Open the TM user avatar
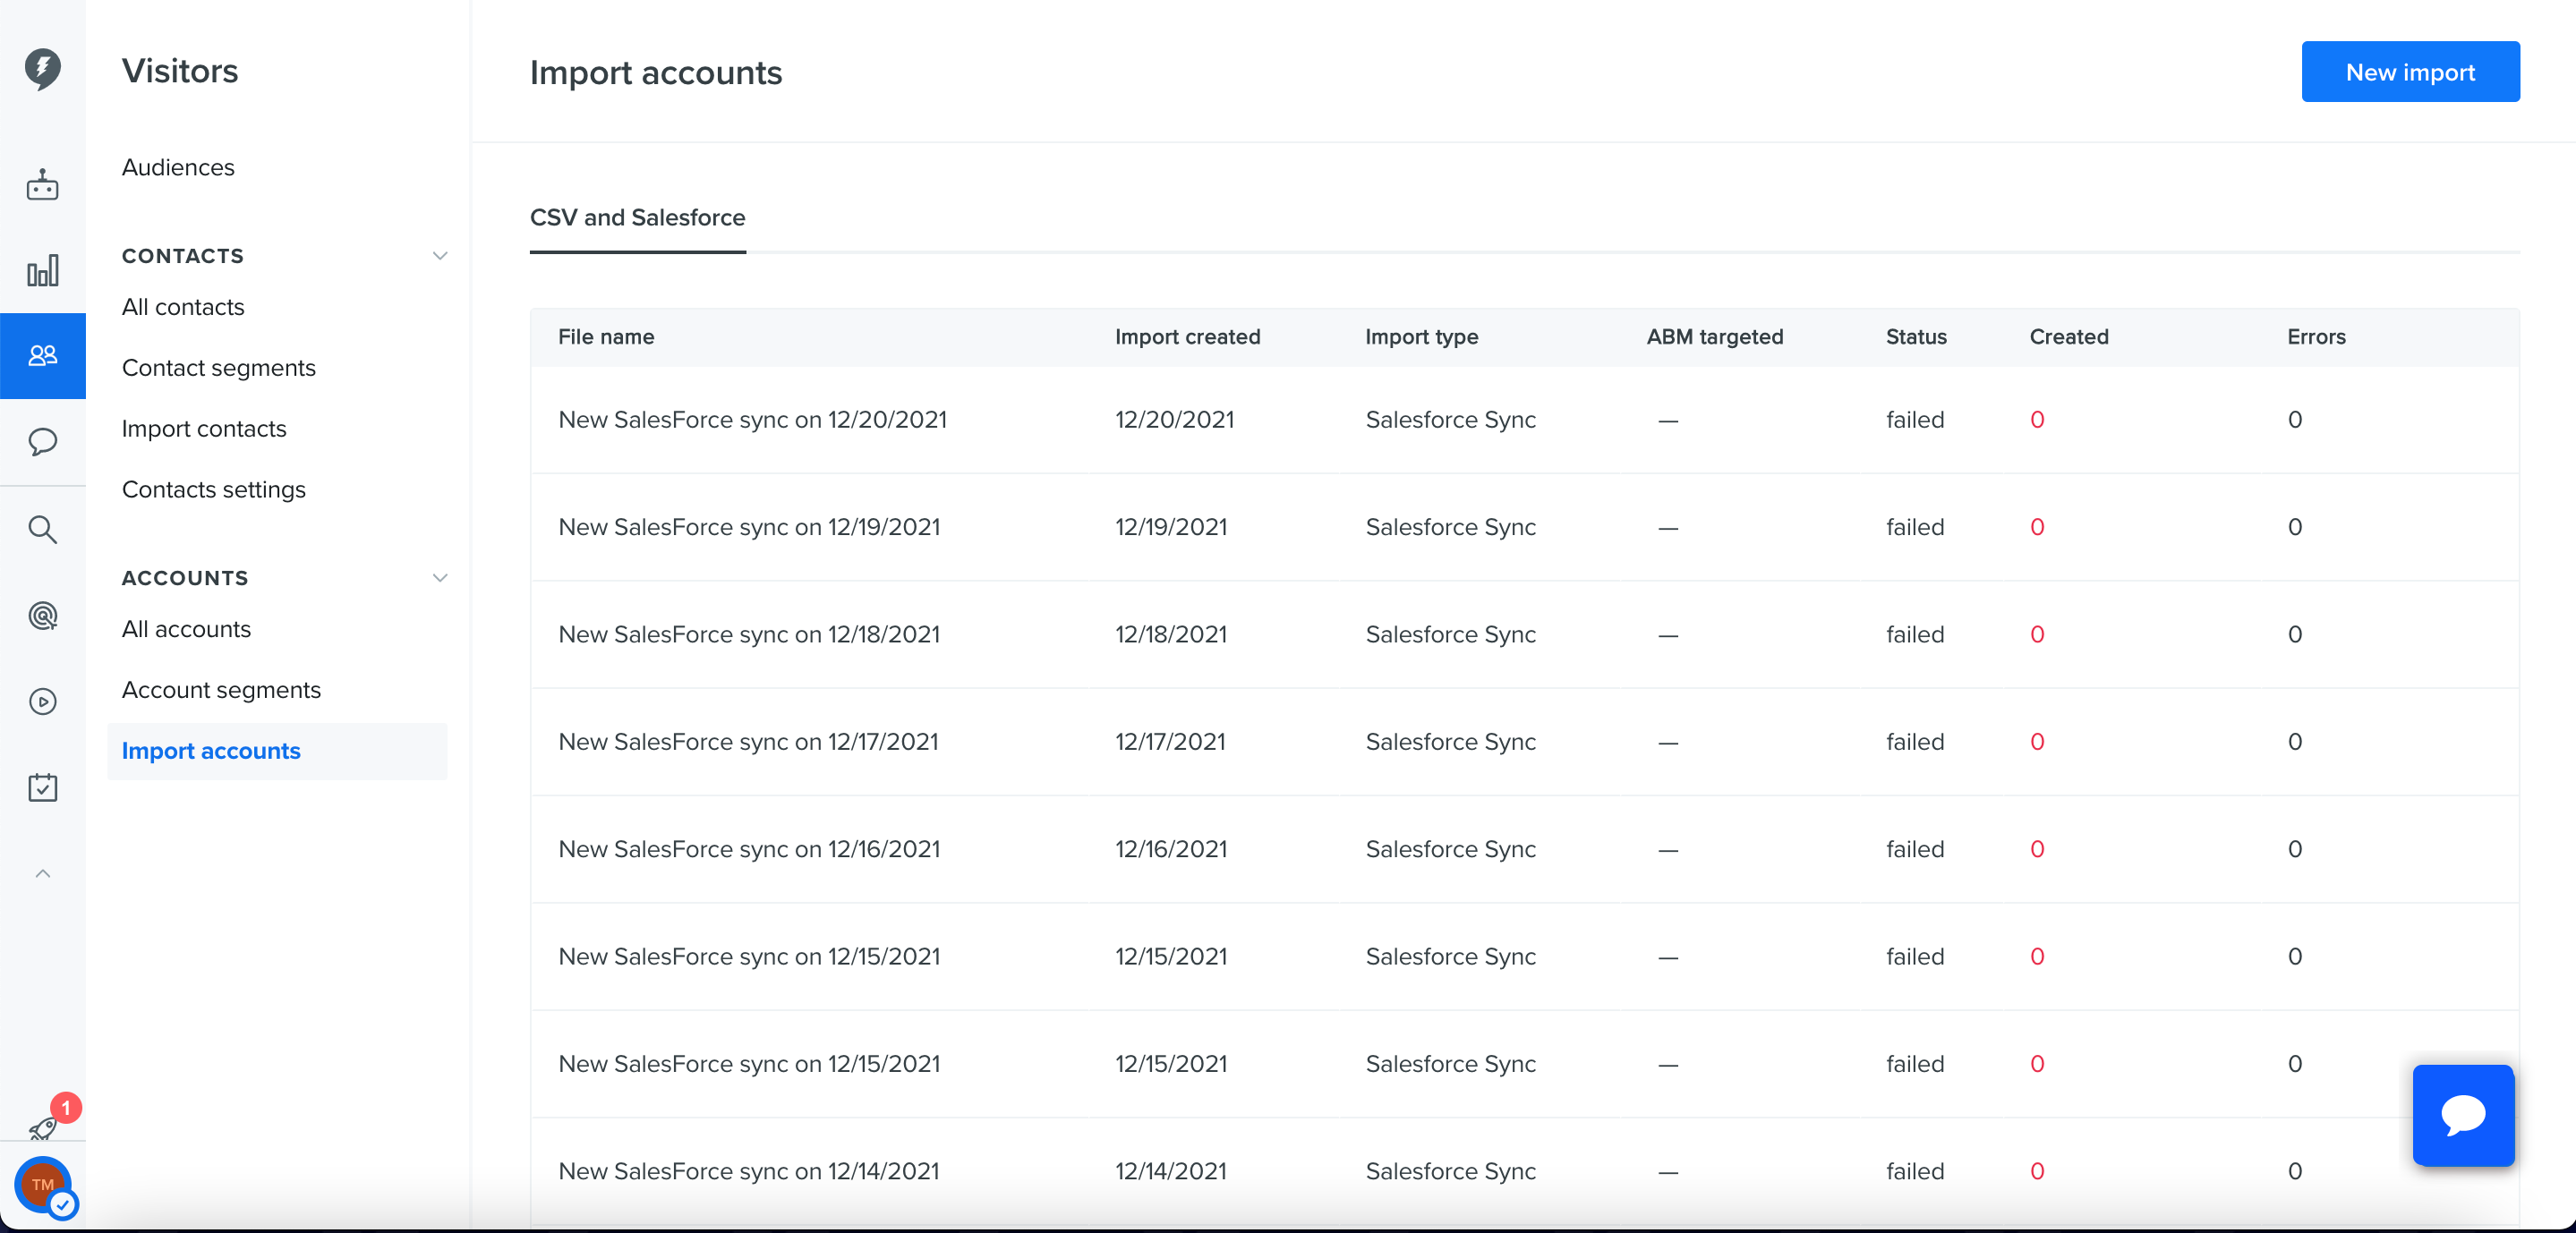Image resolution: width=2576 pixels, height=1233 pixels. pos(43,1185)
